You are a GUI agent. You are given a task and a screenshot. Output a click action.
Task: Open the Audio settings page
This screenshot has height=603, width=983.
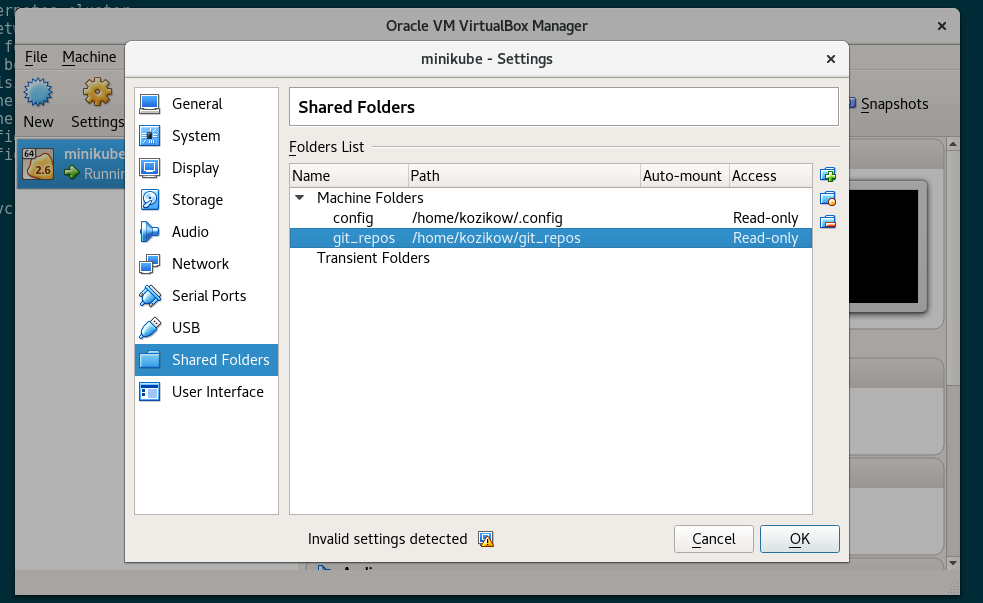(190, 232)
